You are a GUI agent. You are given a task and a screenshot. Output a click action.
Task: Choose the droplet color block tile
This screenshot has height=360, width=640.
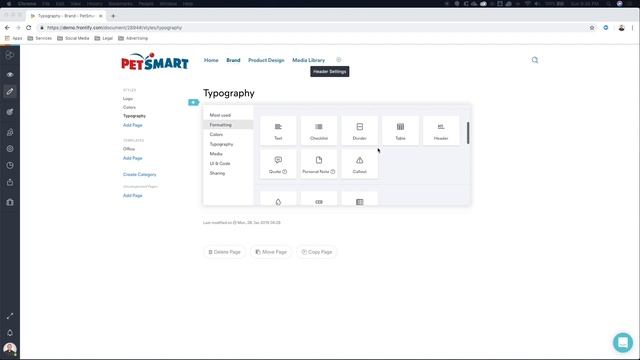tap(278, 199)
